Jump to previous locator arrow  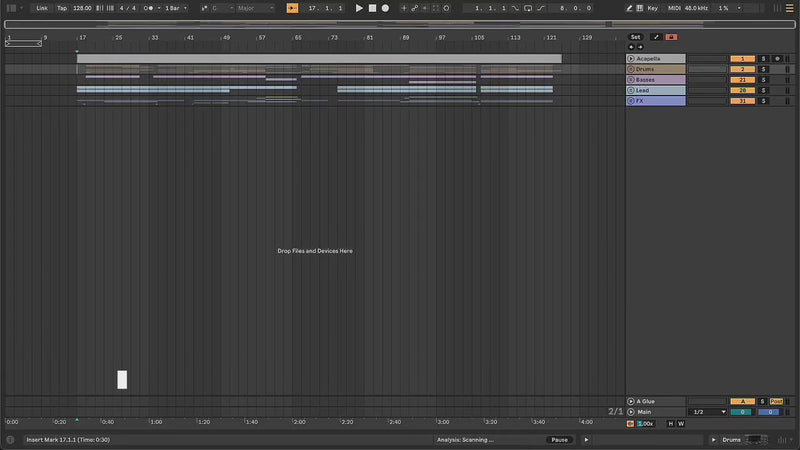(631, 47)
